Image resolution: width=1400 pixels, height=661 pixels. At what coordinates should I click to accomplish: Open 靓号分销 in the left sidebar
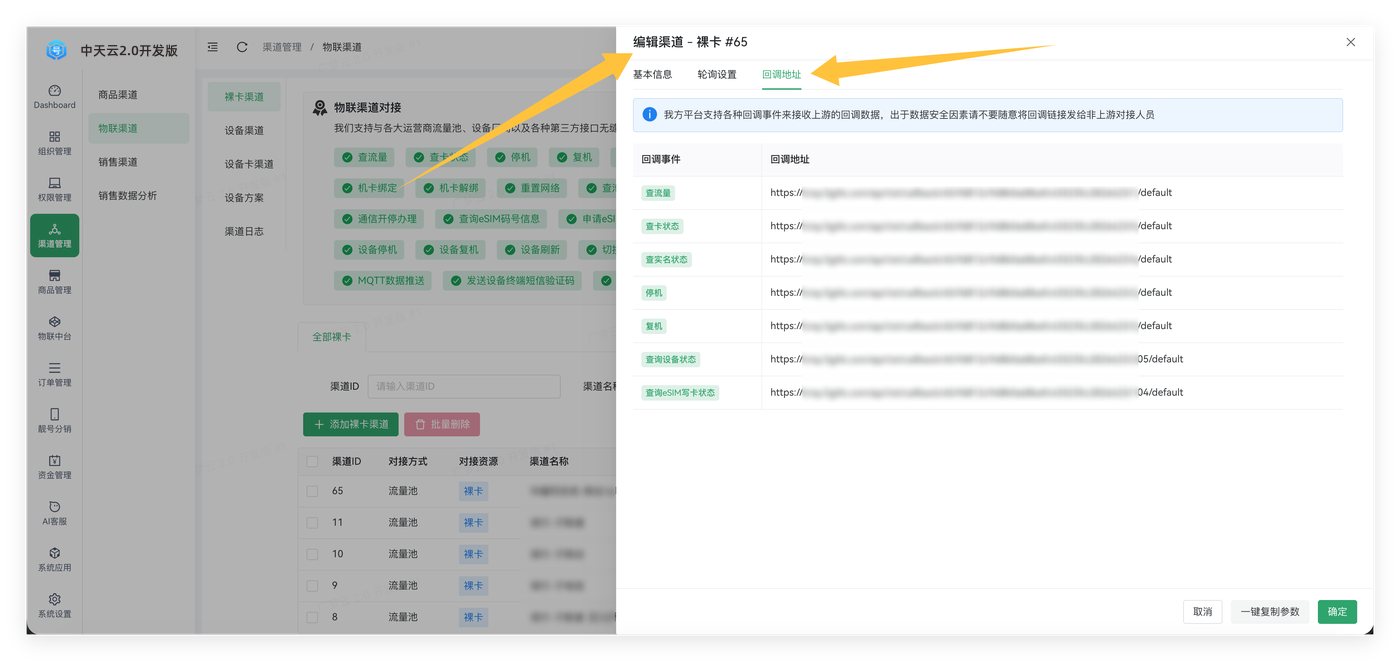[x=54, y=420]
